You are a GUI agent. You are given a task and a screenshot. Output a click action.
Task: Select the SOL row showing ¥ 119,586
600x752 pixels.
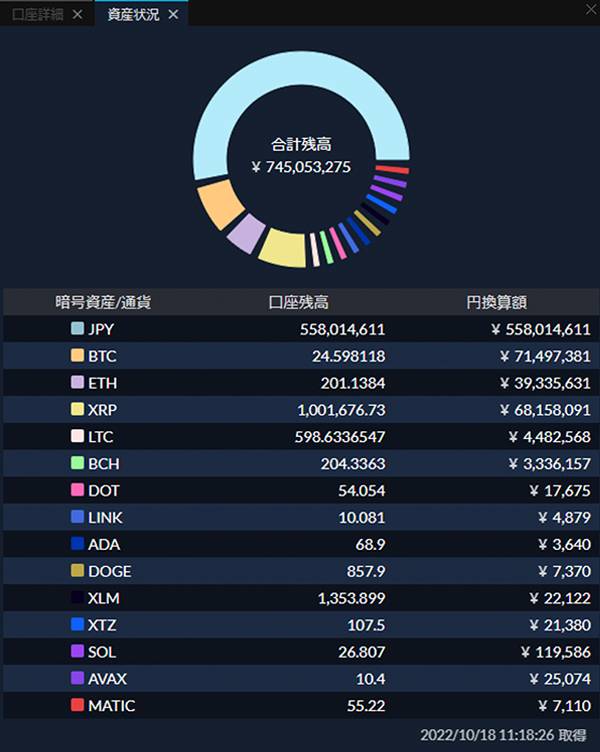301,652
